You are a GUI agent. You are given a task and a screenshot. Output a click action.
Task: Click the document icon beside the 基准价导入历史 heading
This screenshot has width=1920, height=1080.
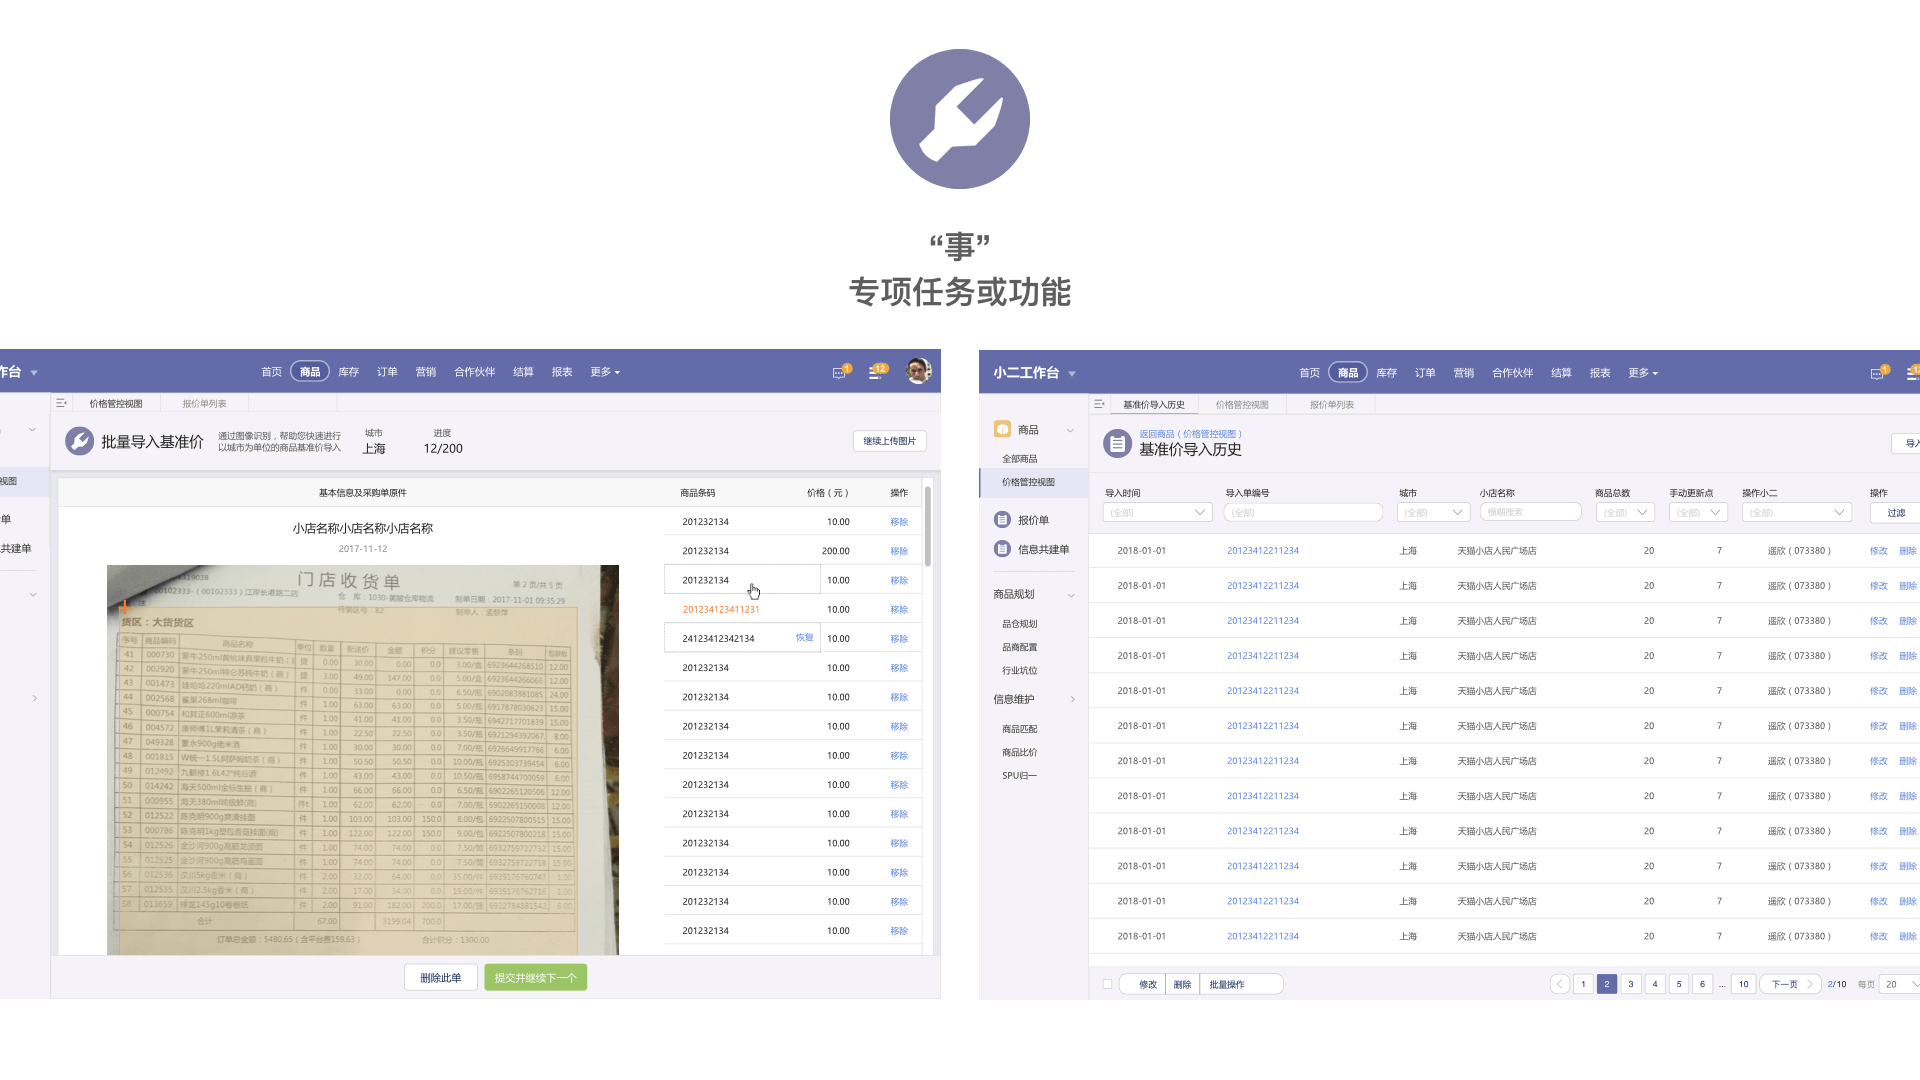(x=1117, y=443)
